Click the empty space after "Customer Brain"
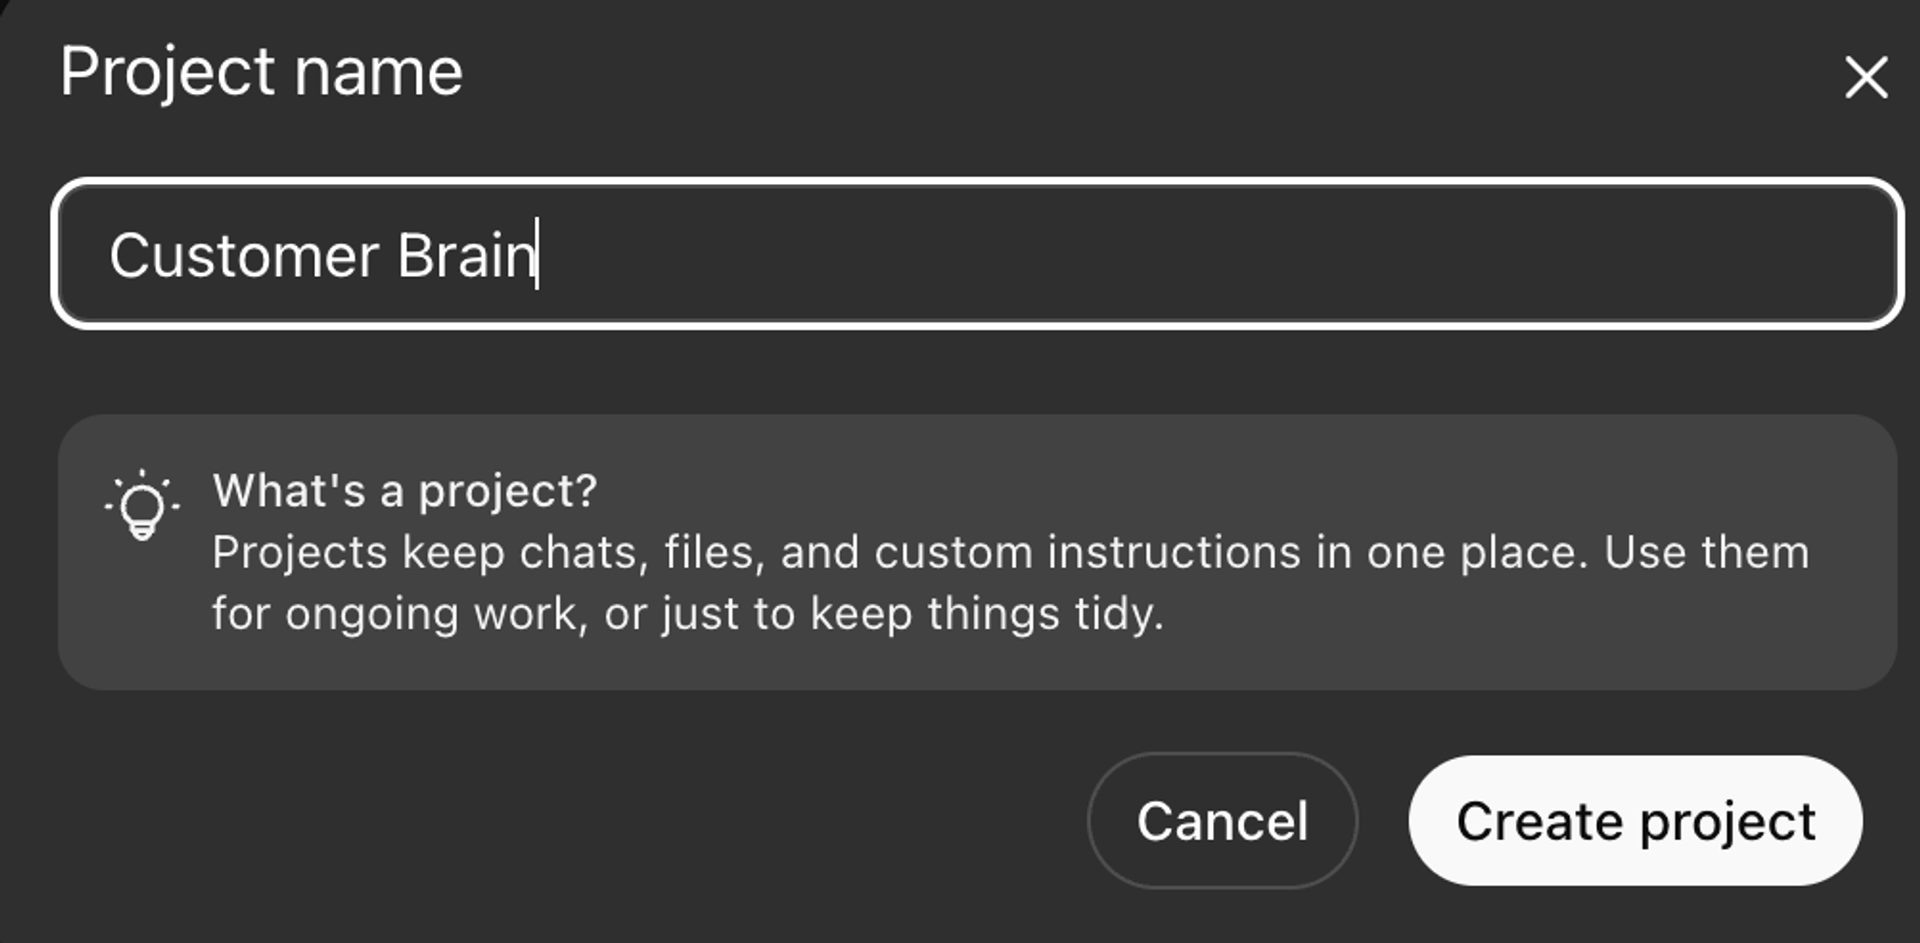Image resolution: width=1920 pixels, height=943 pixels. [x=1200, y=254]
